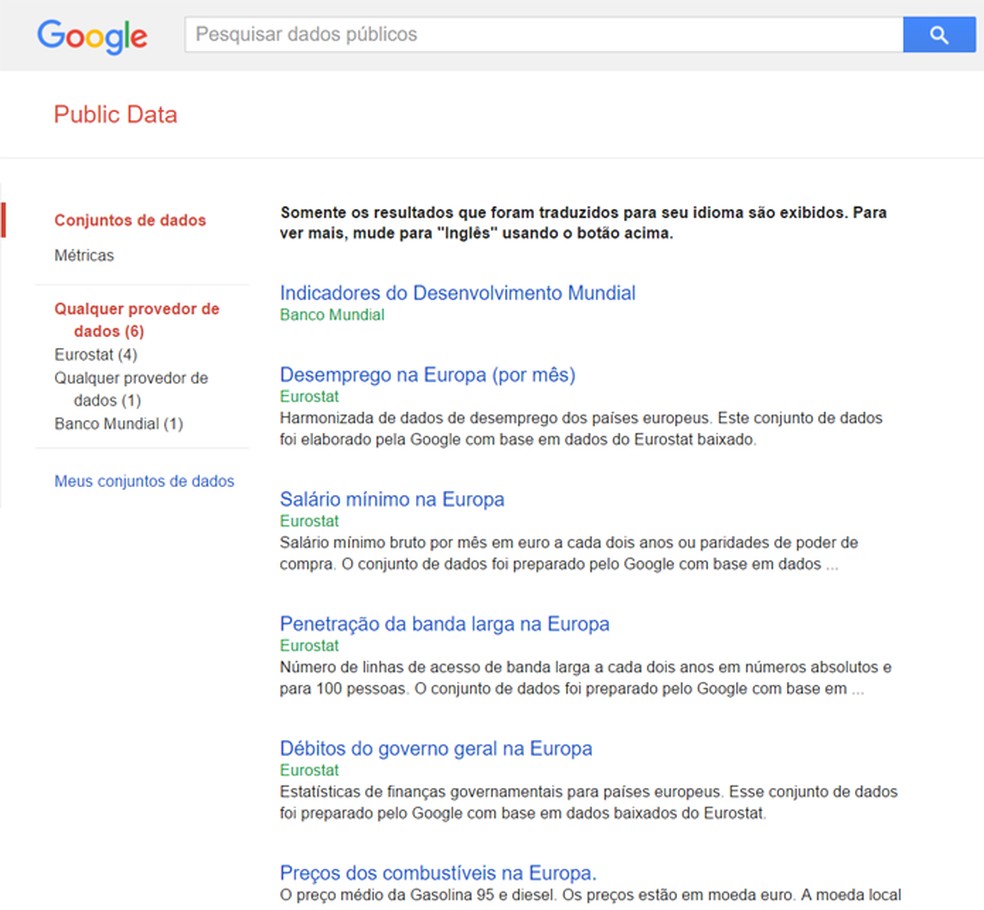Click description 'O preço médio da Gasolina 95'
Viewport: 984px width, 910px height.
(x=591, y=895)
